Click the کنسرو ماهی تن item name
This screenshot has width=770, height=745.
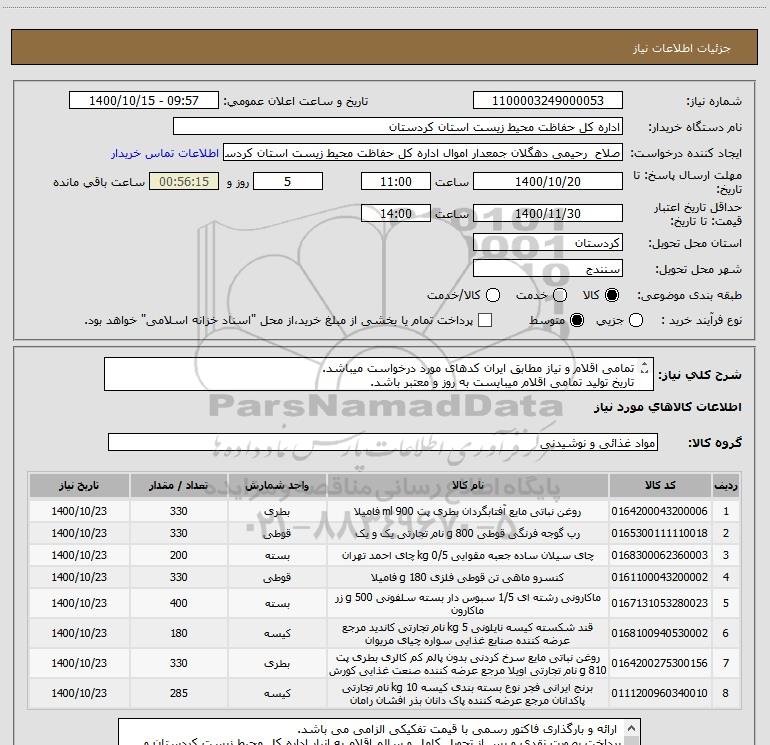(468, 577)
